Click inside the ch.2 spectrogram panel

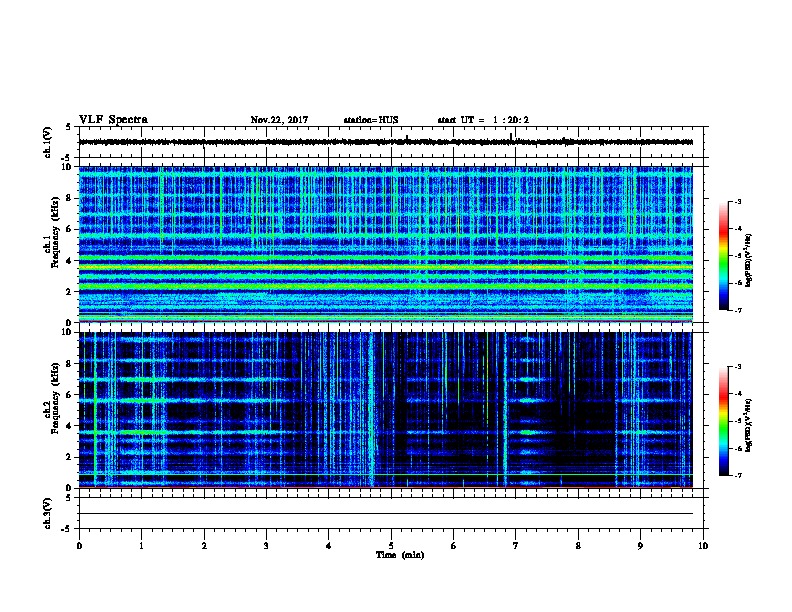coord(386,410)
